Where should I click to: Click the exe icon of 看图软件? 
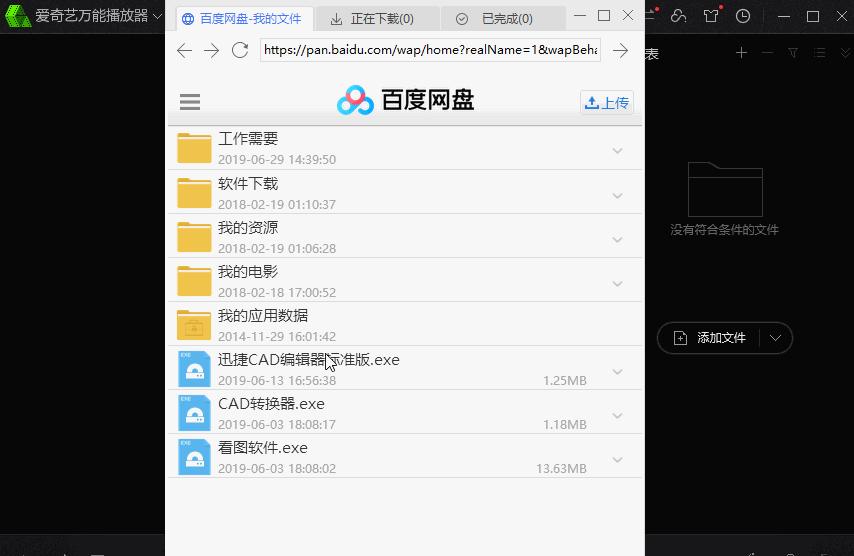tap(194, 457)
